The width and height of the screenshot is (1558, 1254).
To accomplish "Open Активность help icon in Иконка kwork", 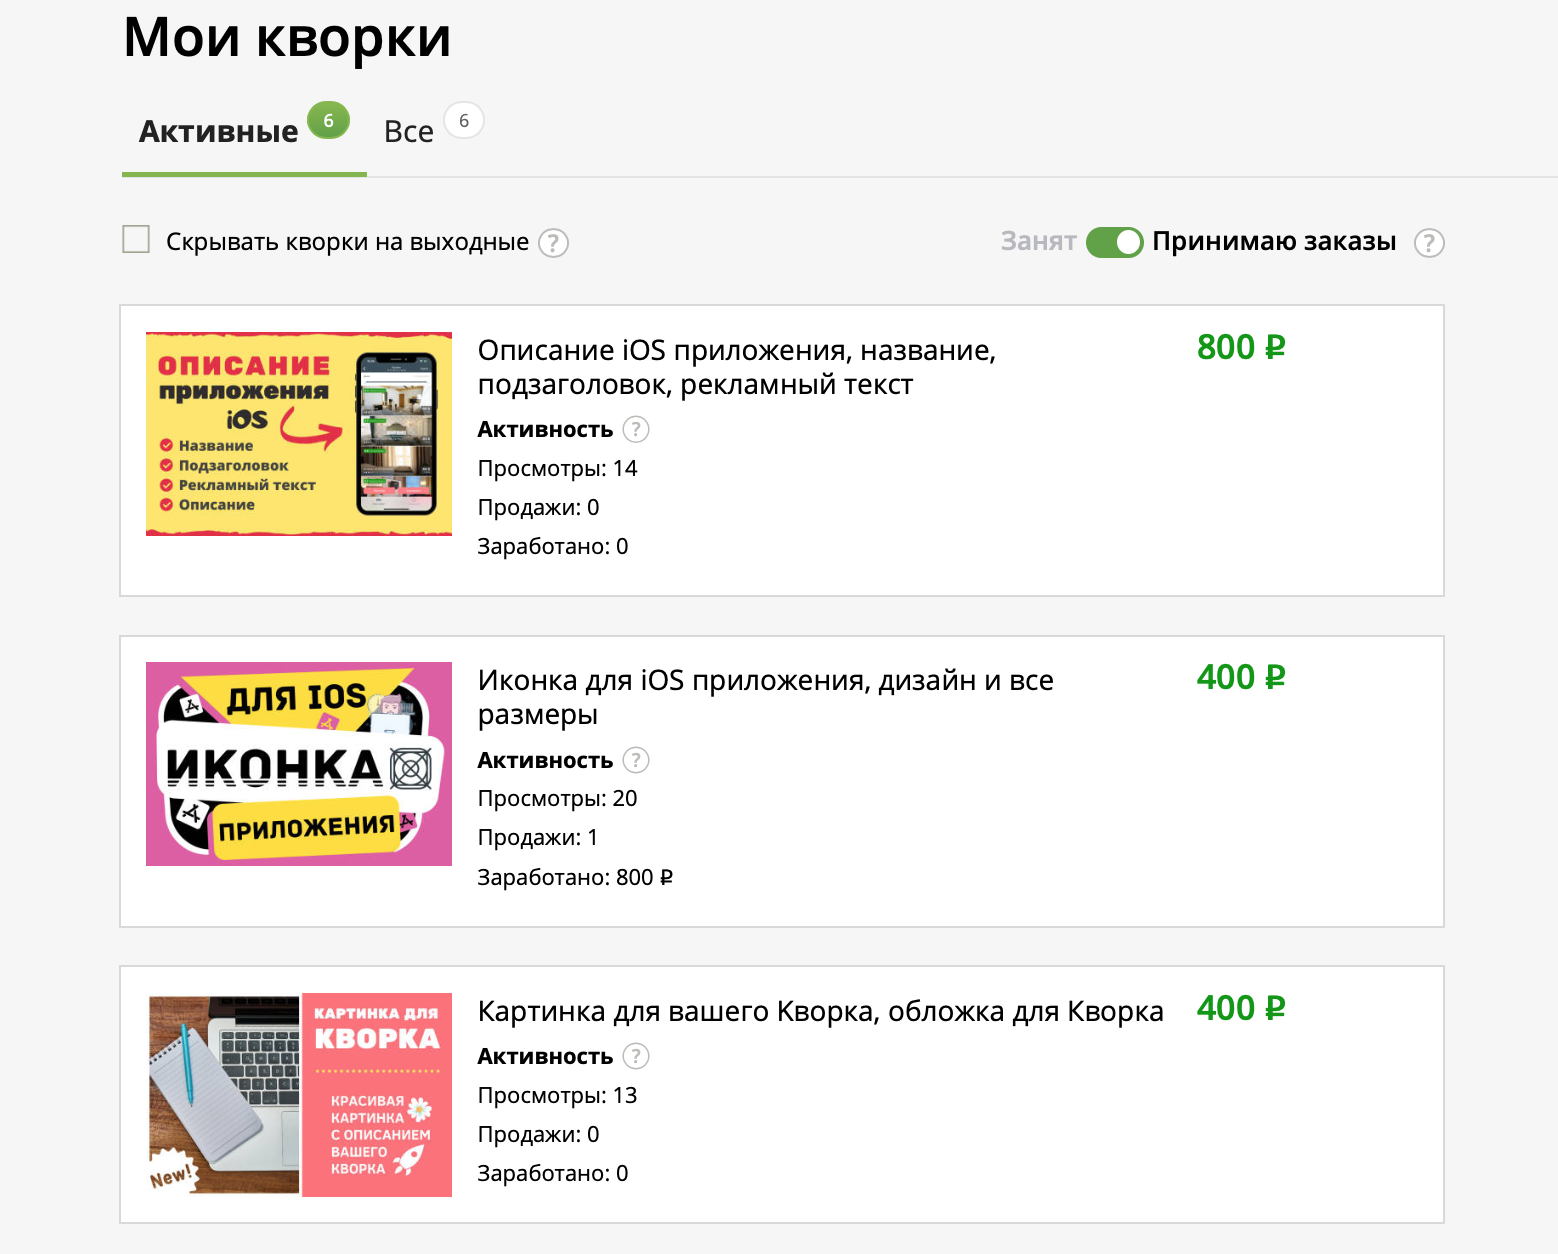I will click(635, 761).
